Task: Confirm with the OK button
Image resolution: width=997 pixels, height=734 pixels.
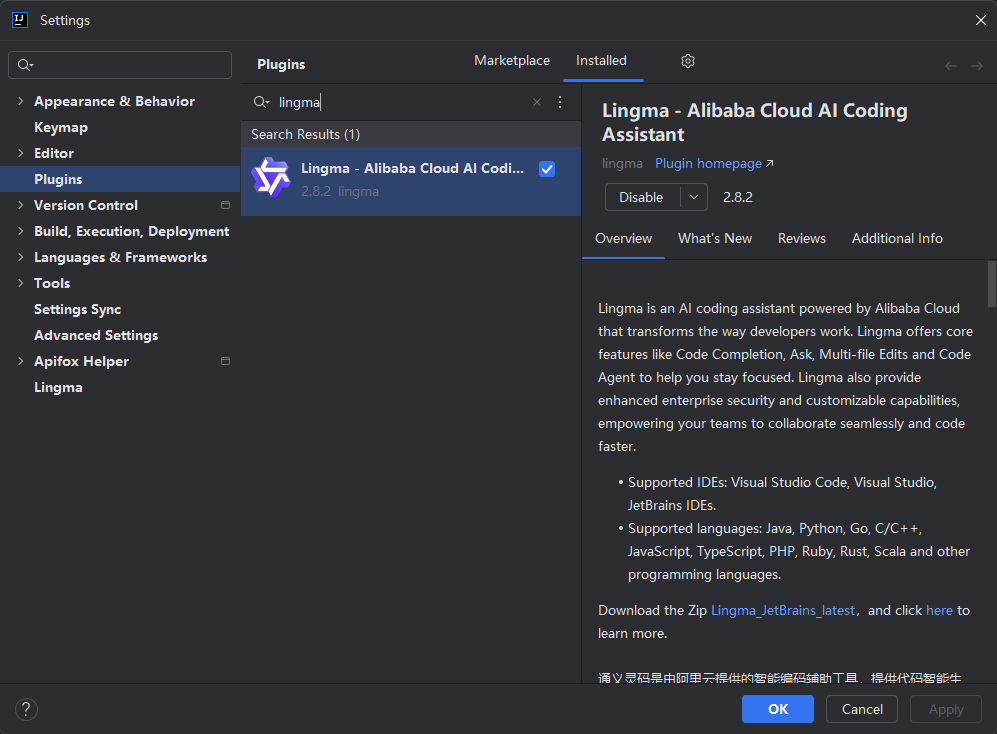Action: (778, 709)
